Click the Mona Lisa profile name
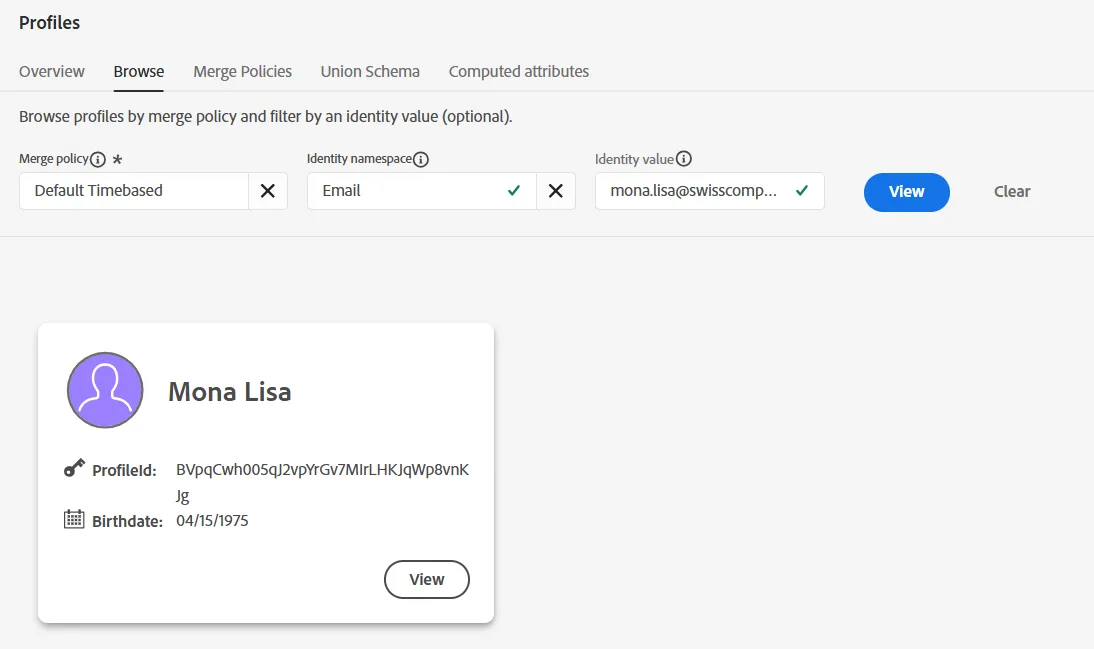Screen dimensions: 1094x649 pos(230,392)
